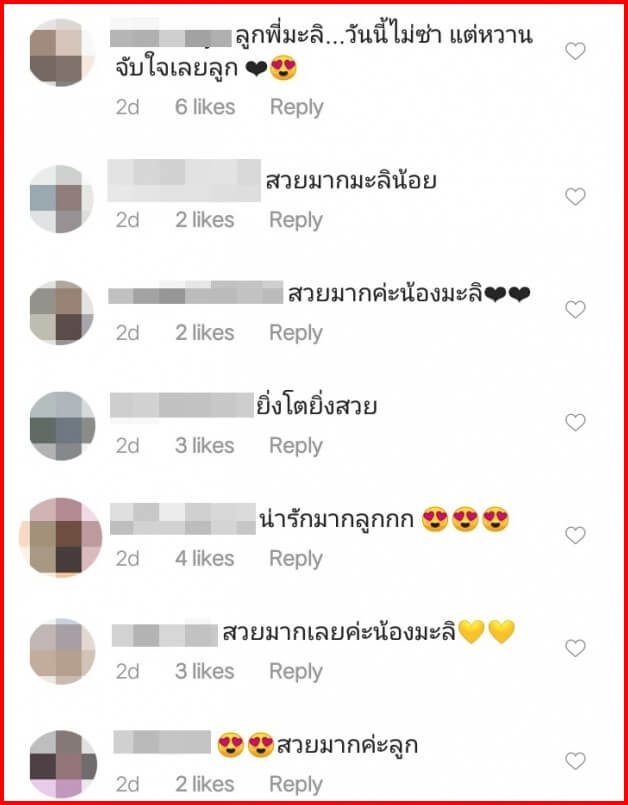Reply to the yellow hearts comment
The height and width of the screenshot is (805, 628).
point(296,672)
